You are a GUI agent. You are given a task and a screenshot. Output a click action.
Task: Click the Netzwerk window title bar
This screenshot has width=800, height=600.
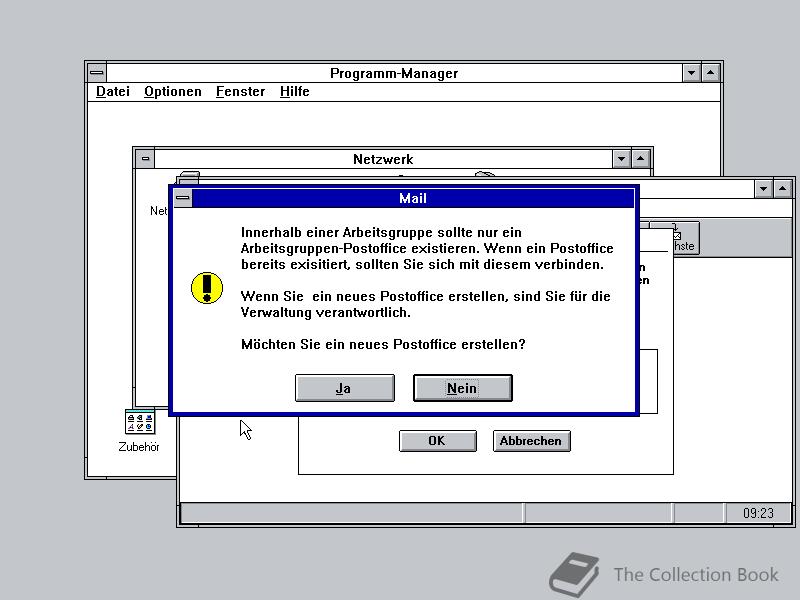click(x=383, y=159)
